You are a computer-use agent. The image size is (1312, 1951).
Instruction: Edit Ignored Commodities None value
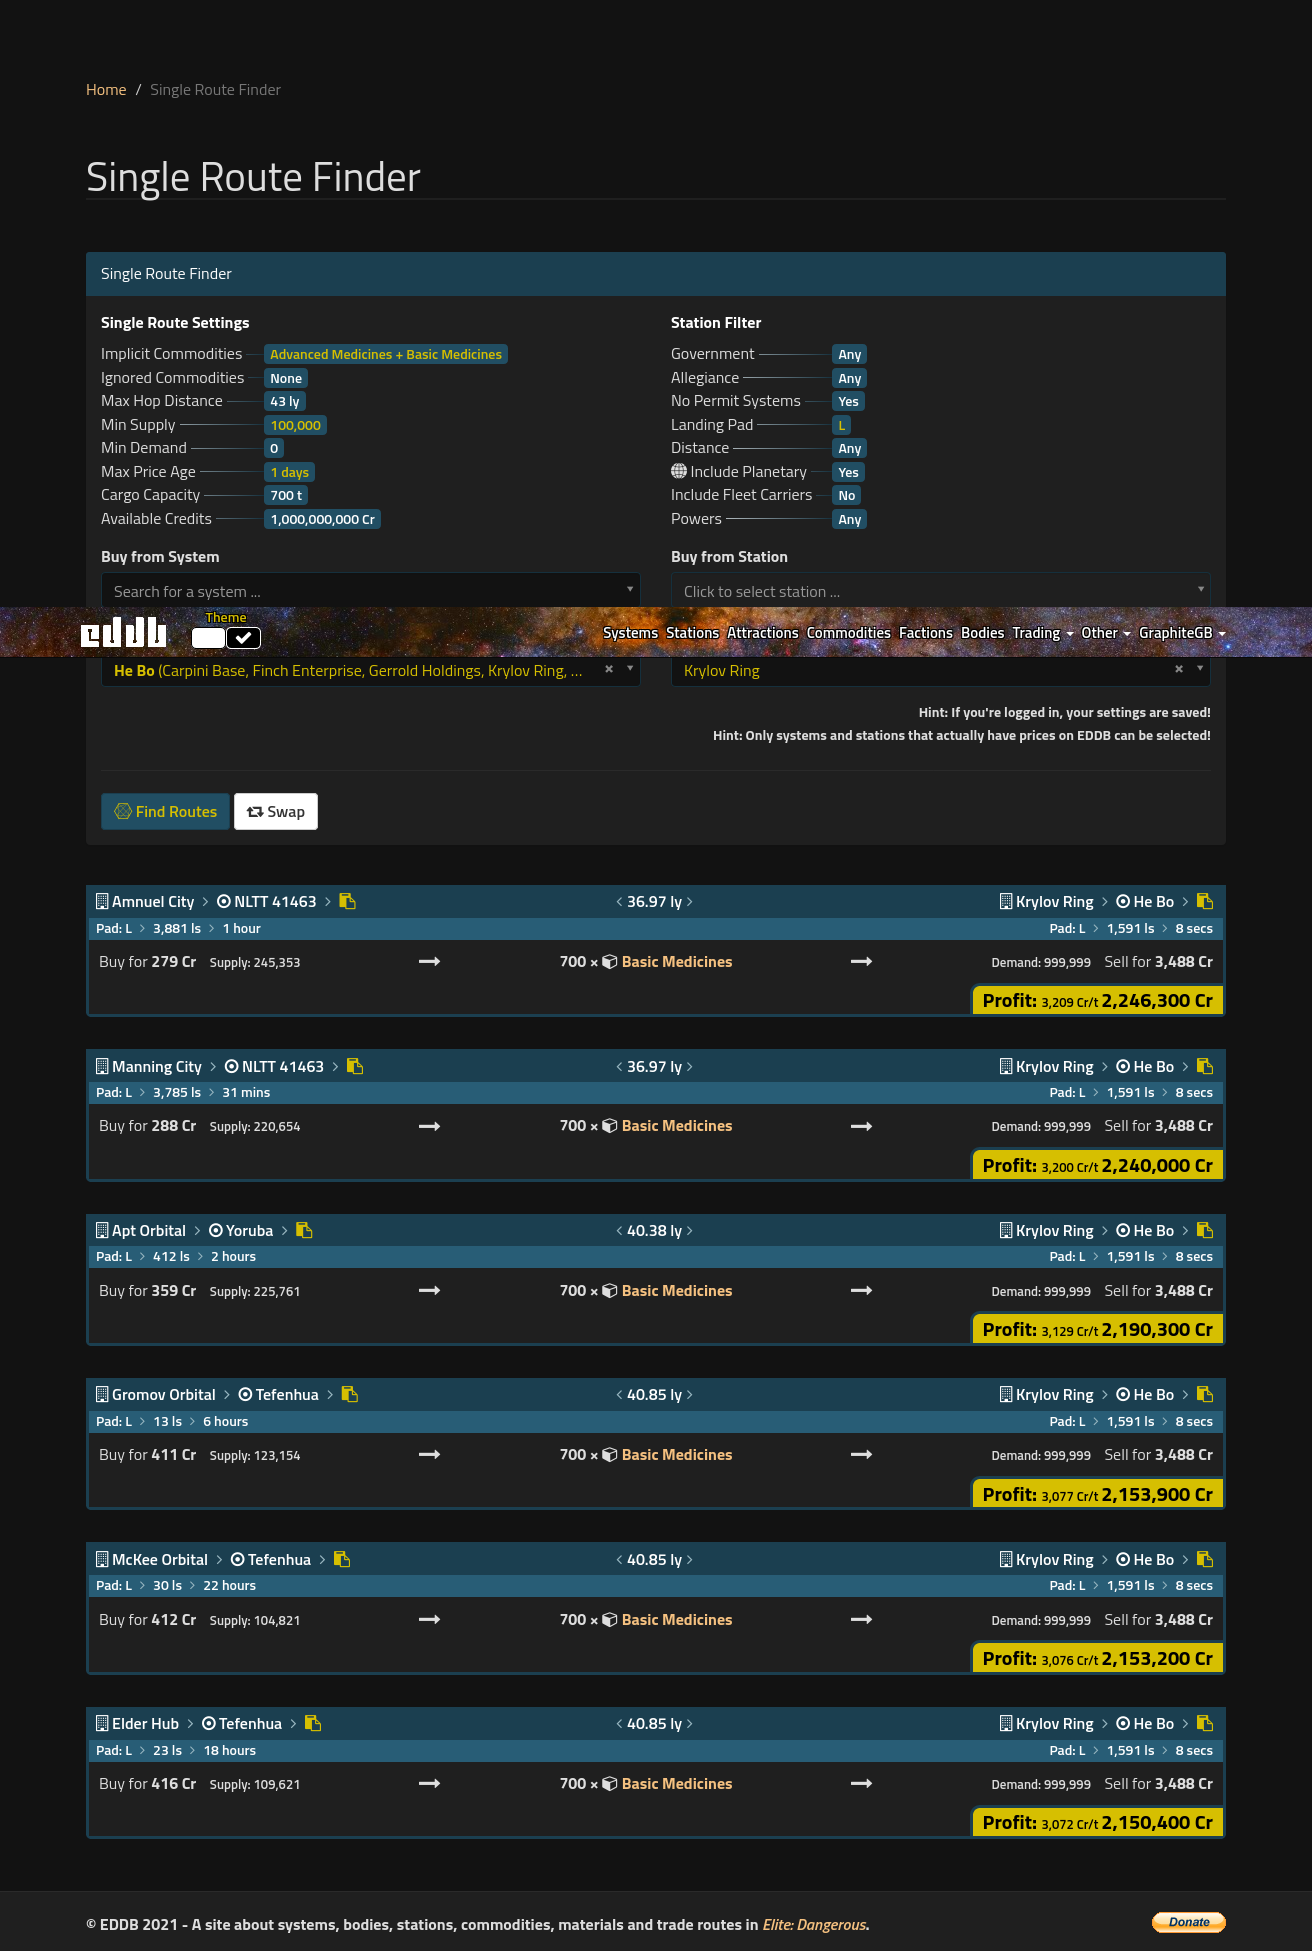[x=286, y=378]
